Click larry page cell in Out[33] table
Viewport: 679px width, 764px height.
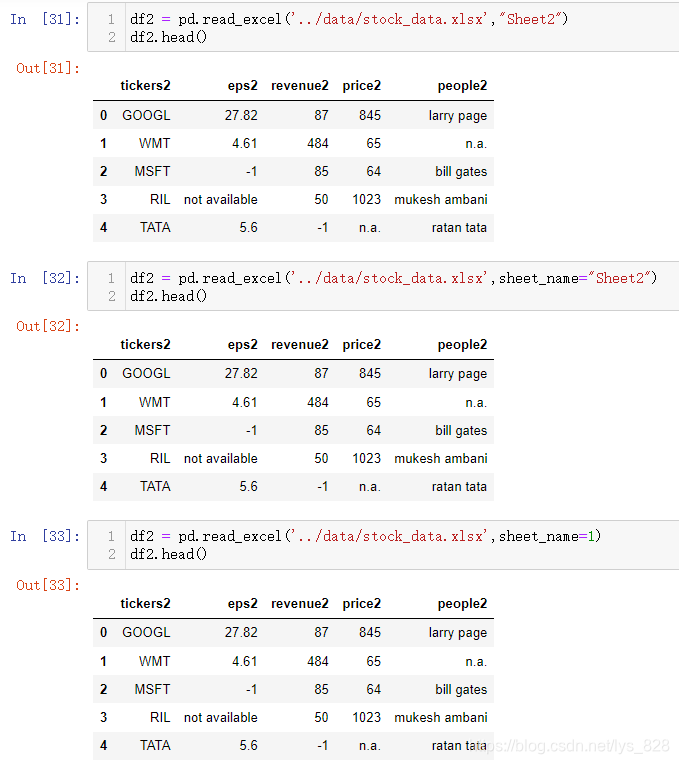point(457,633)
